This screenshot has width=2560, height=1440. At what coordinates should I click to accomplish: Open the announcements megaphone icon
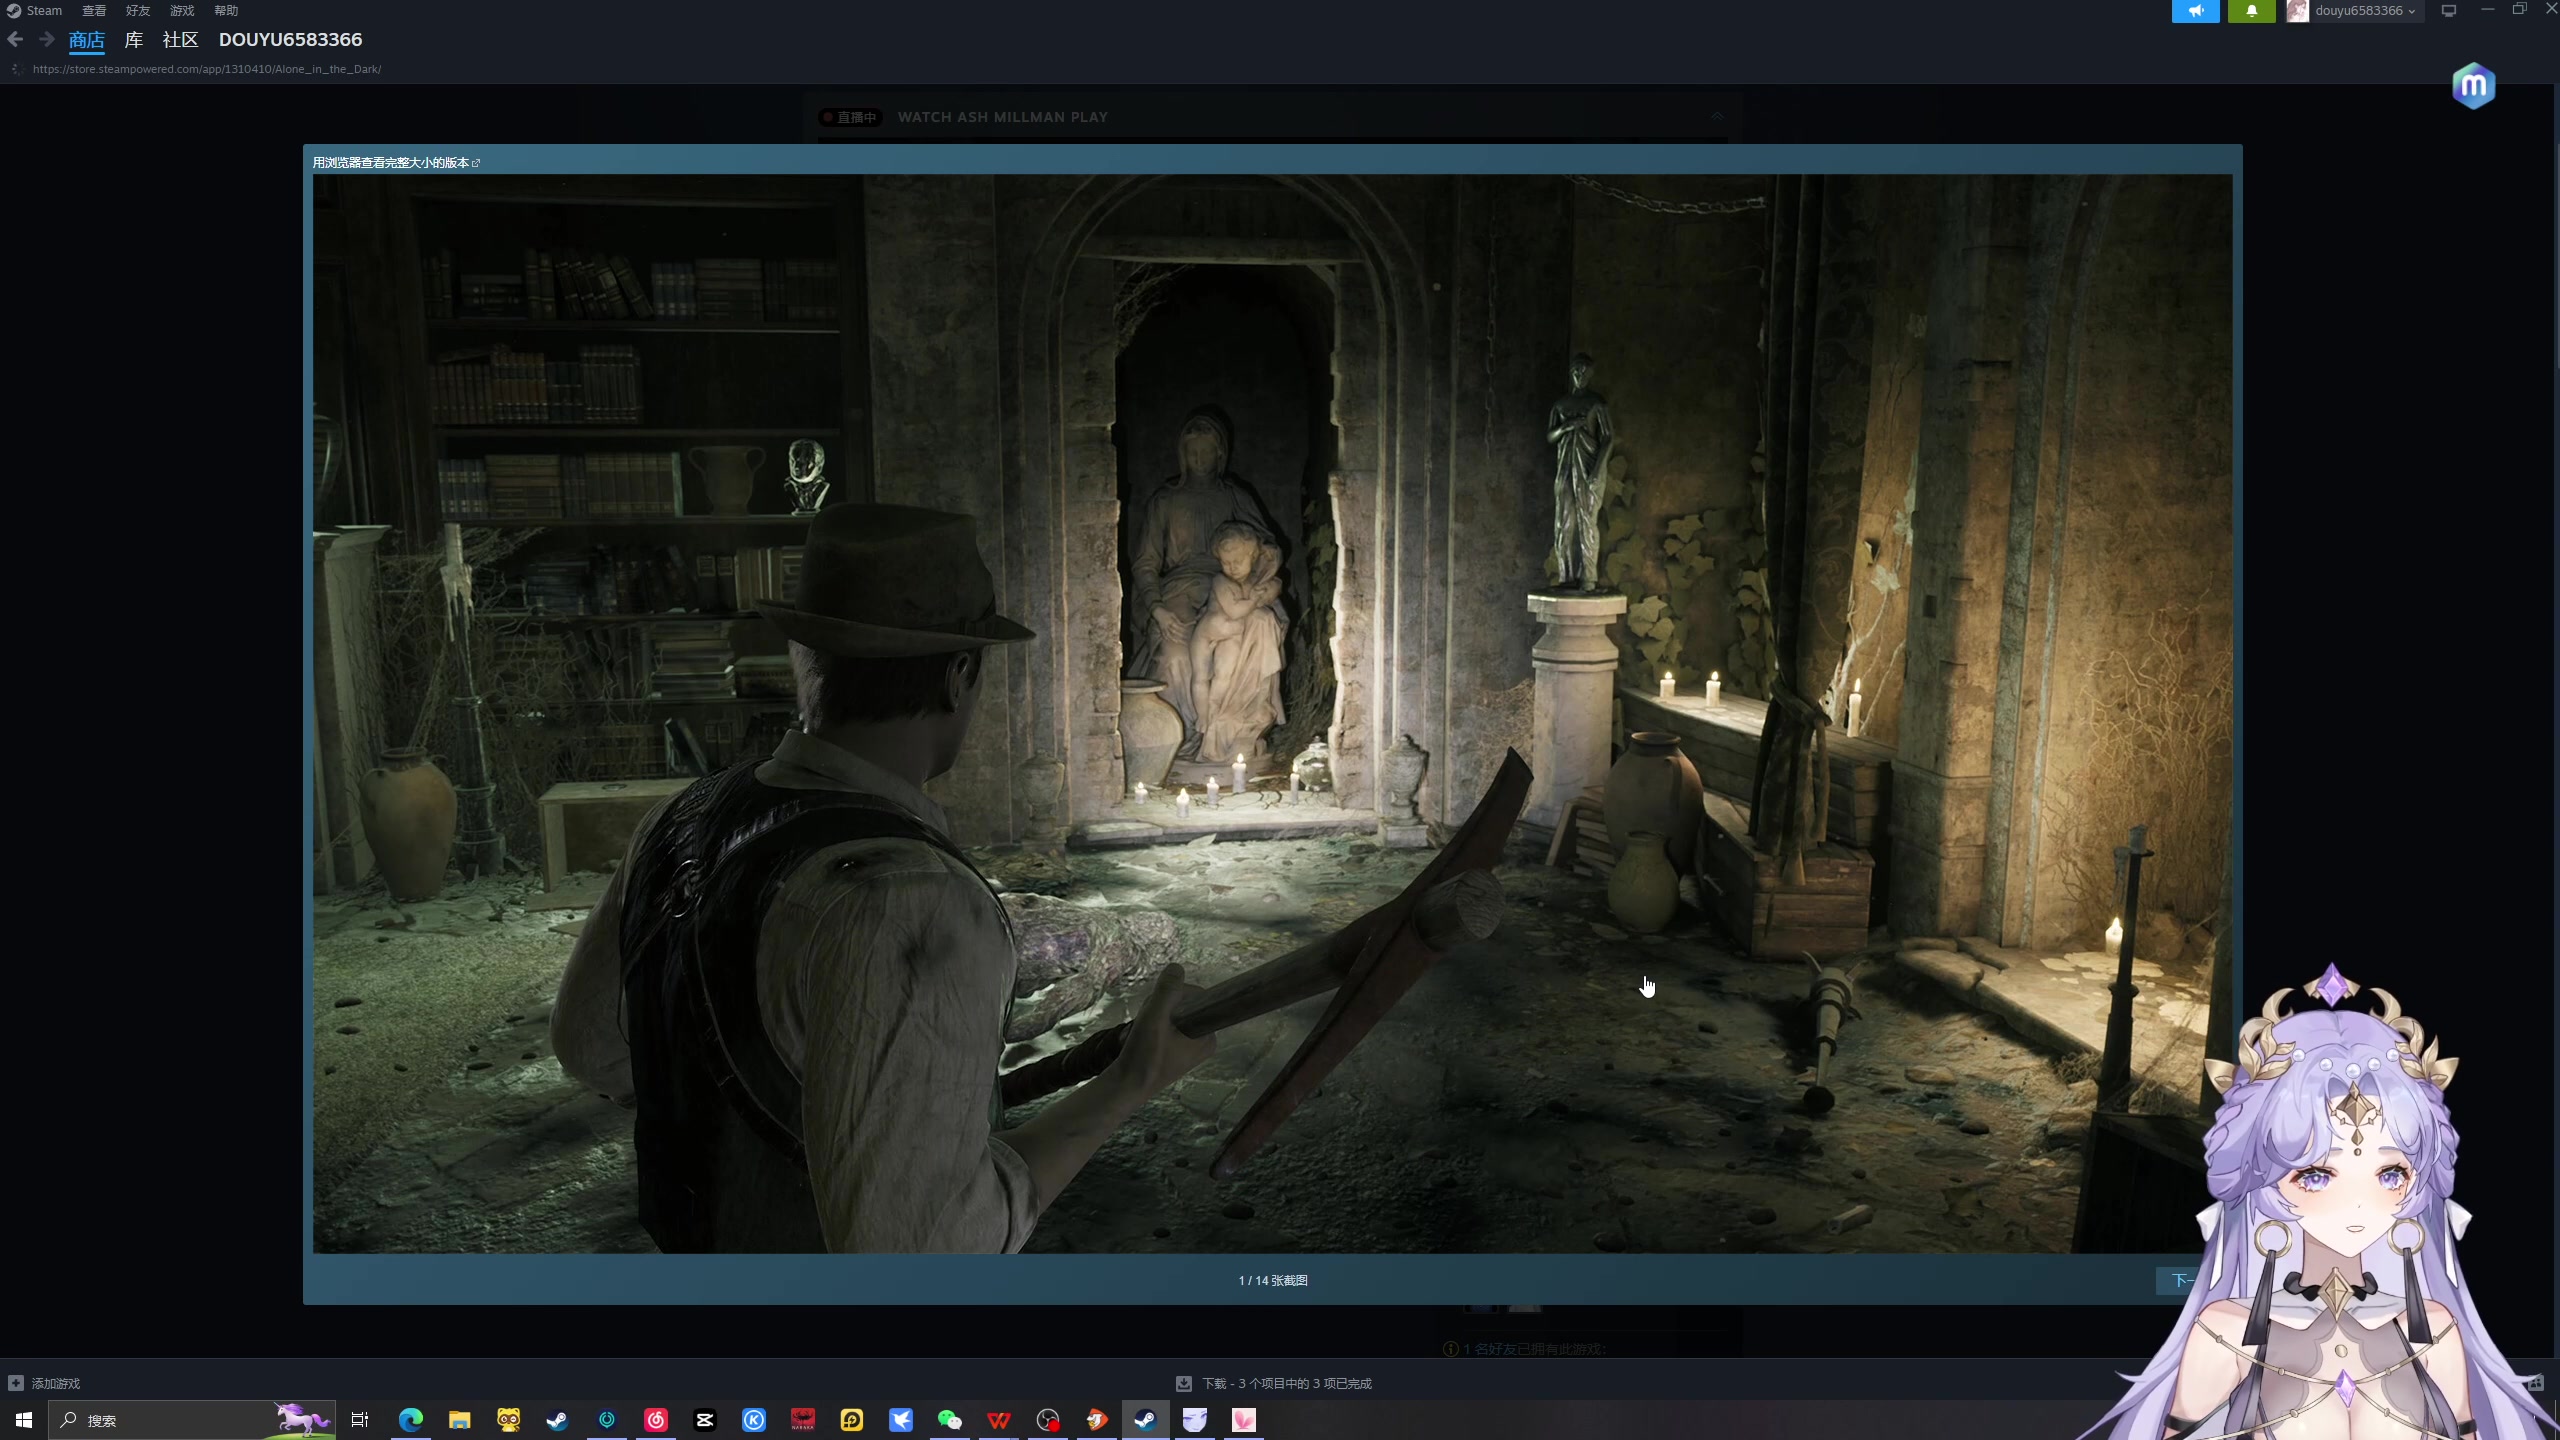tap(2195, 11)
